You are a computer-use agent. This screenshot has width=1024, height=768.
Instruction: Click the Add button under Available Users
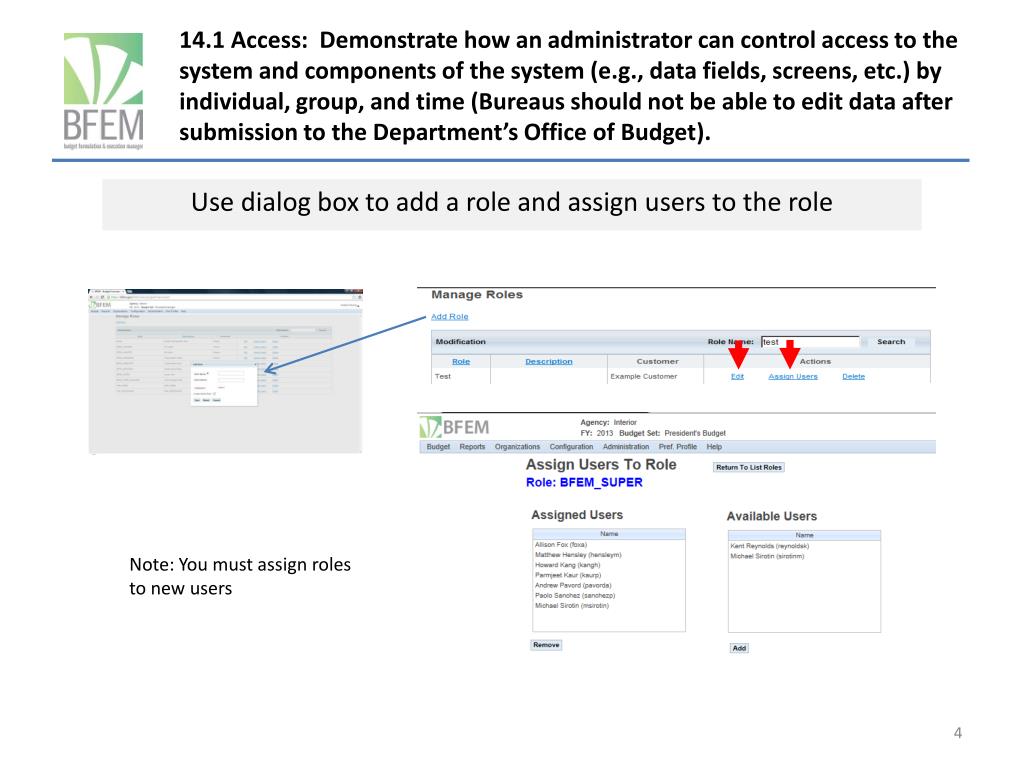(739, 648)
